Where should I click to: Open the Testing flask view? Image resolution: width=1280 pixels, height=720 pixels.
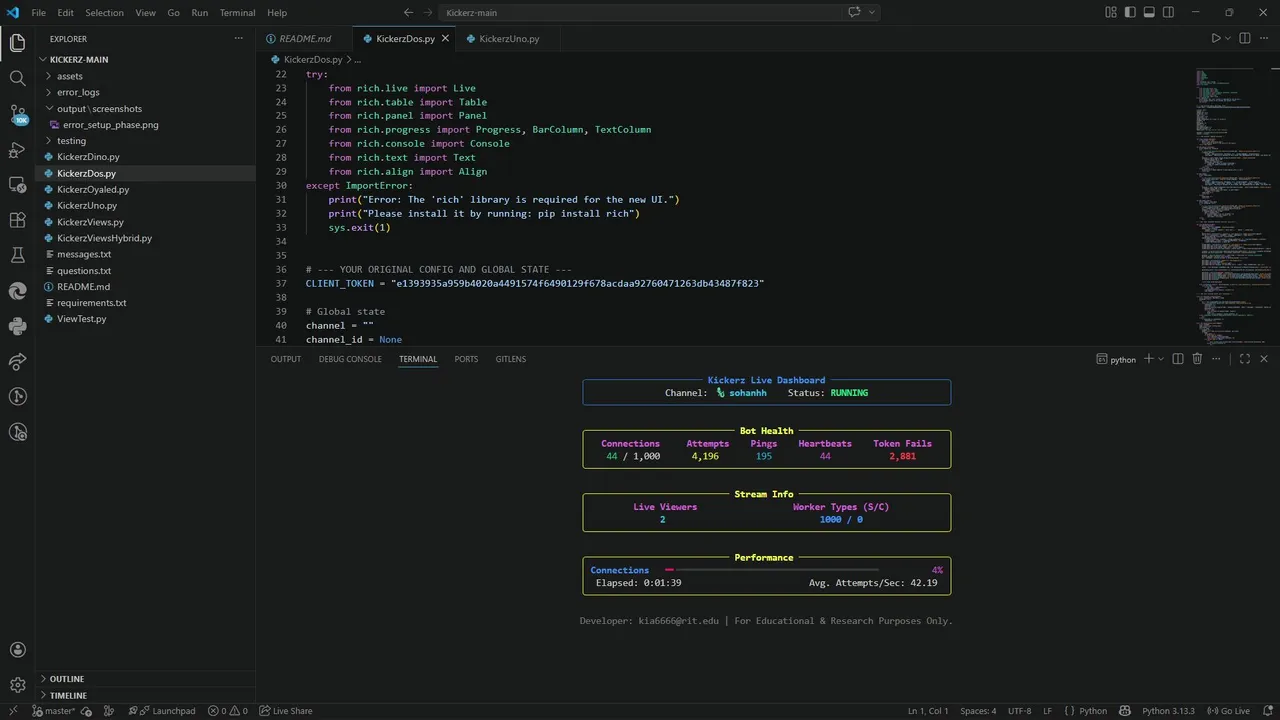tap(17, 256)
